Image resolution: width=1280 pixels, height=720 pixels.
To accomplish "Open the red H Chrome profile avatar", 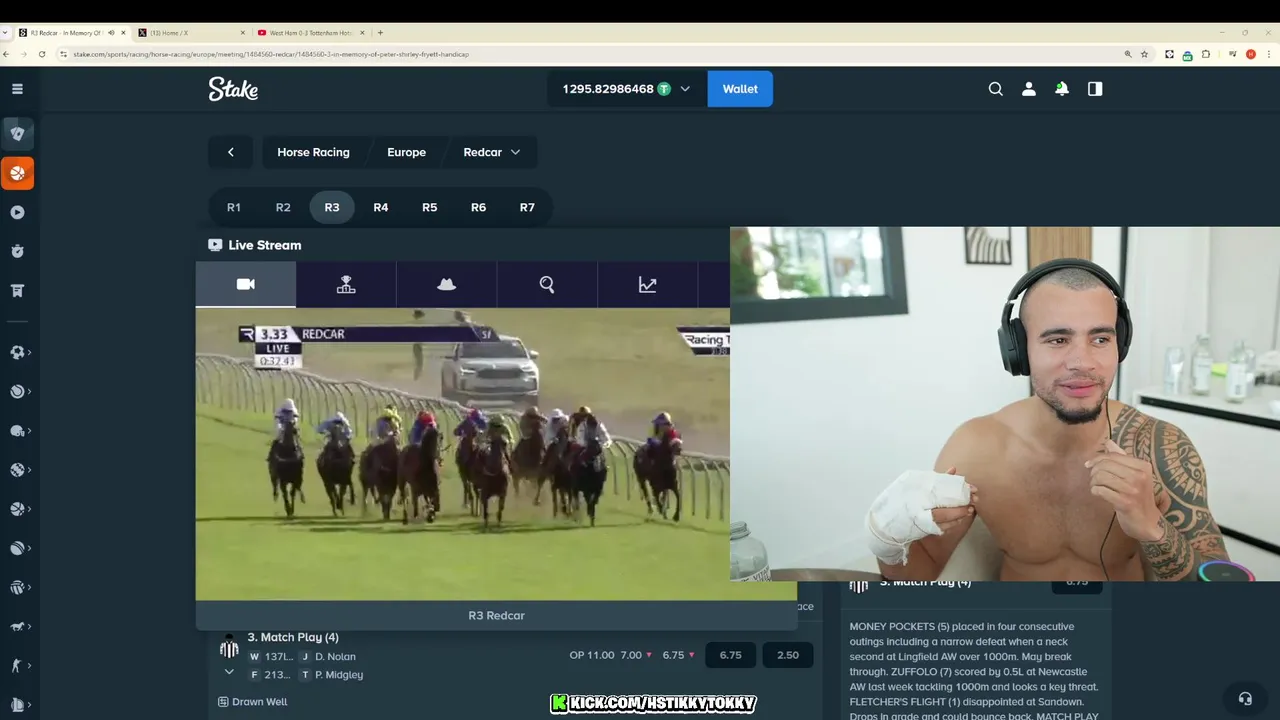I will click(1250, 54).
